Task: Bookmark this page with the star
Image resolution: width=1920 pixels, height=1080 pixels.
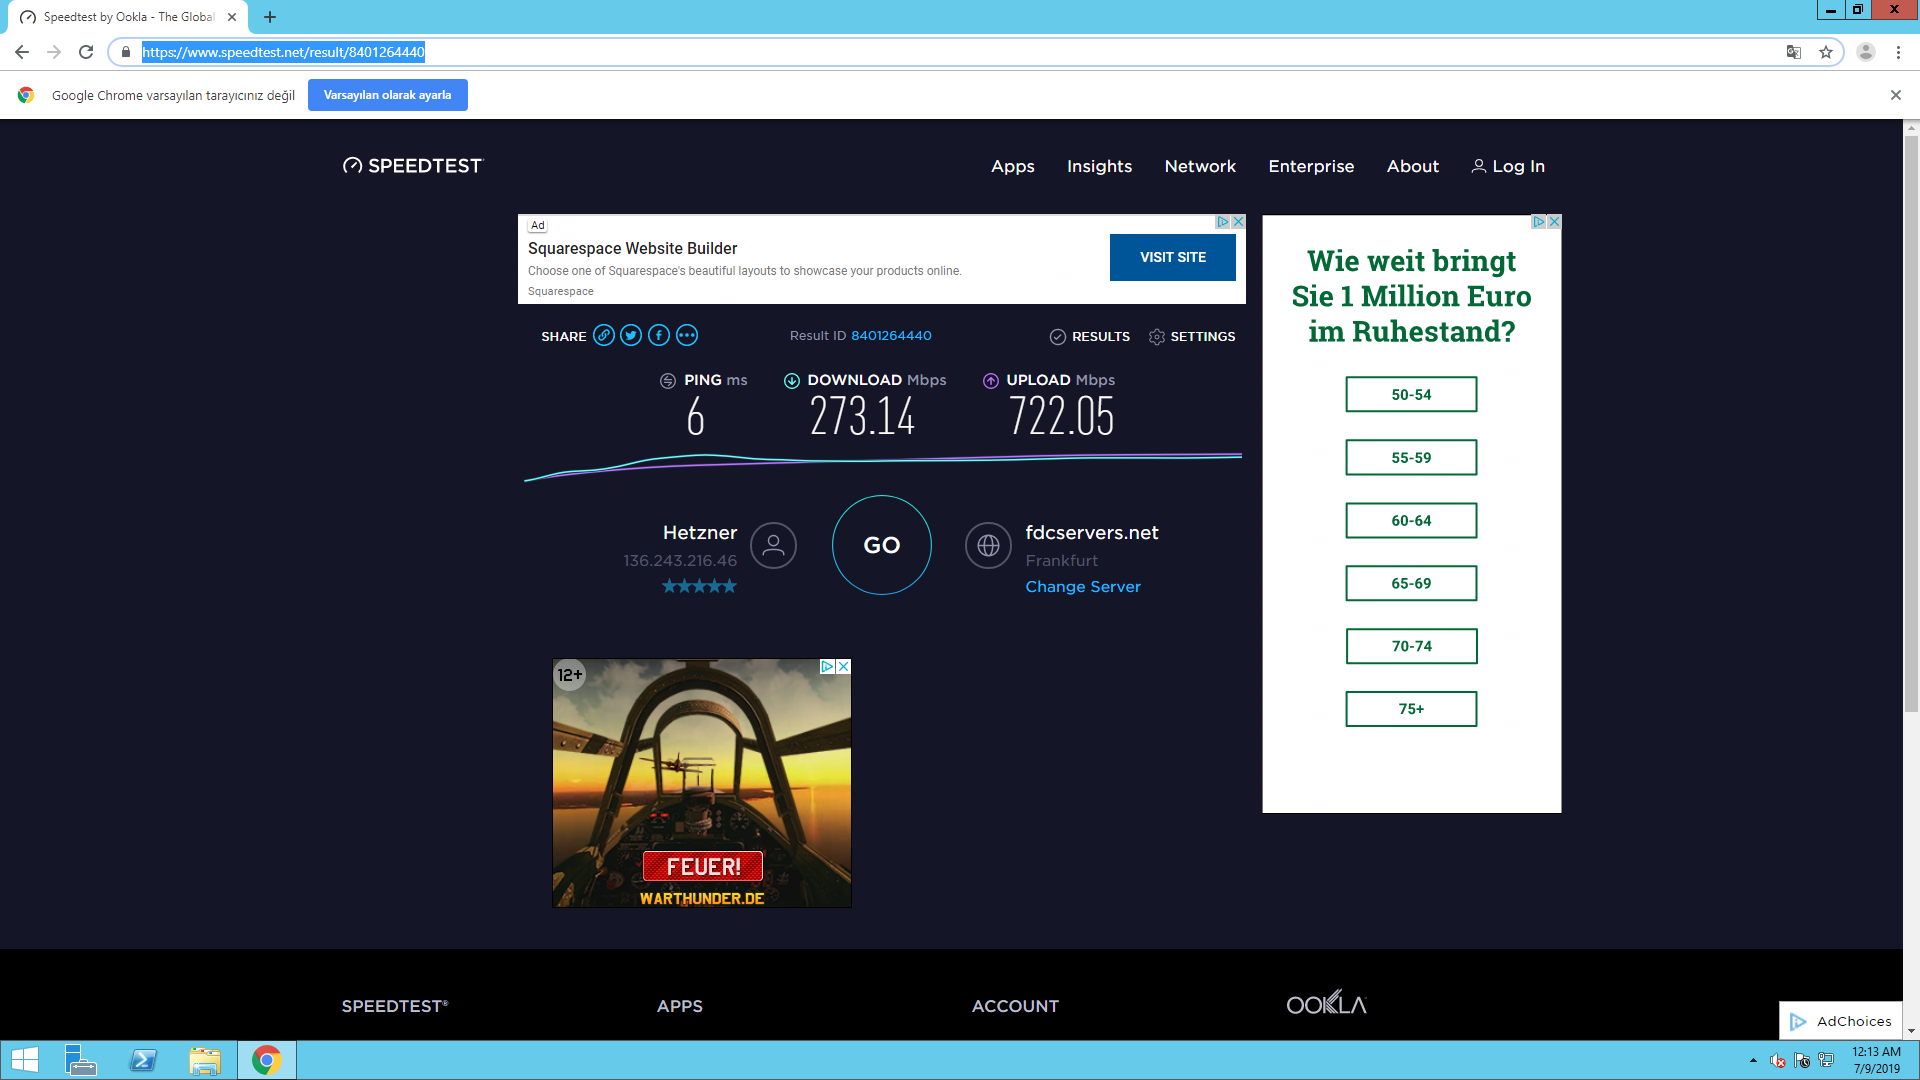Action: click(1826, 52)
